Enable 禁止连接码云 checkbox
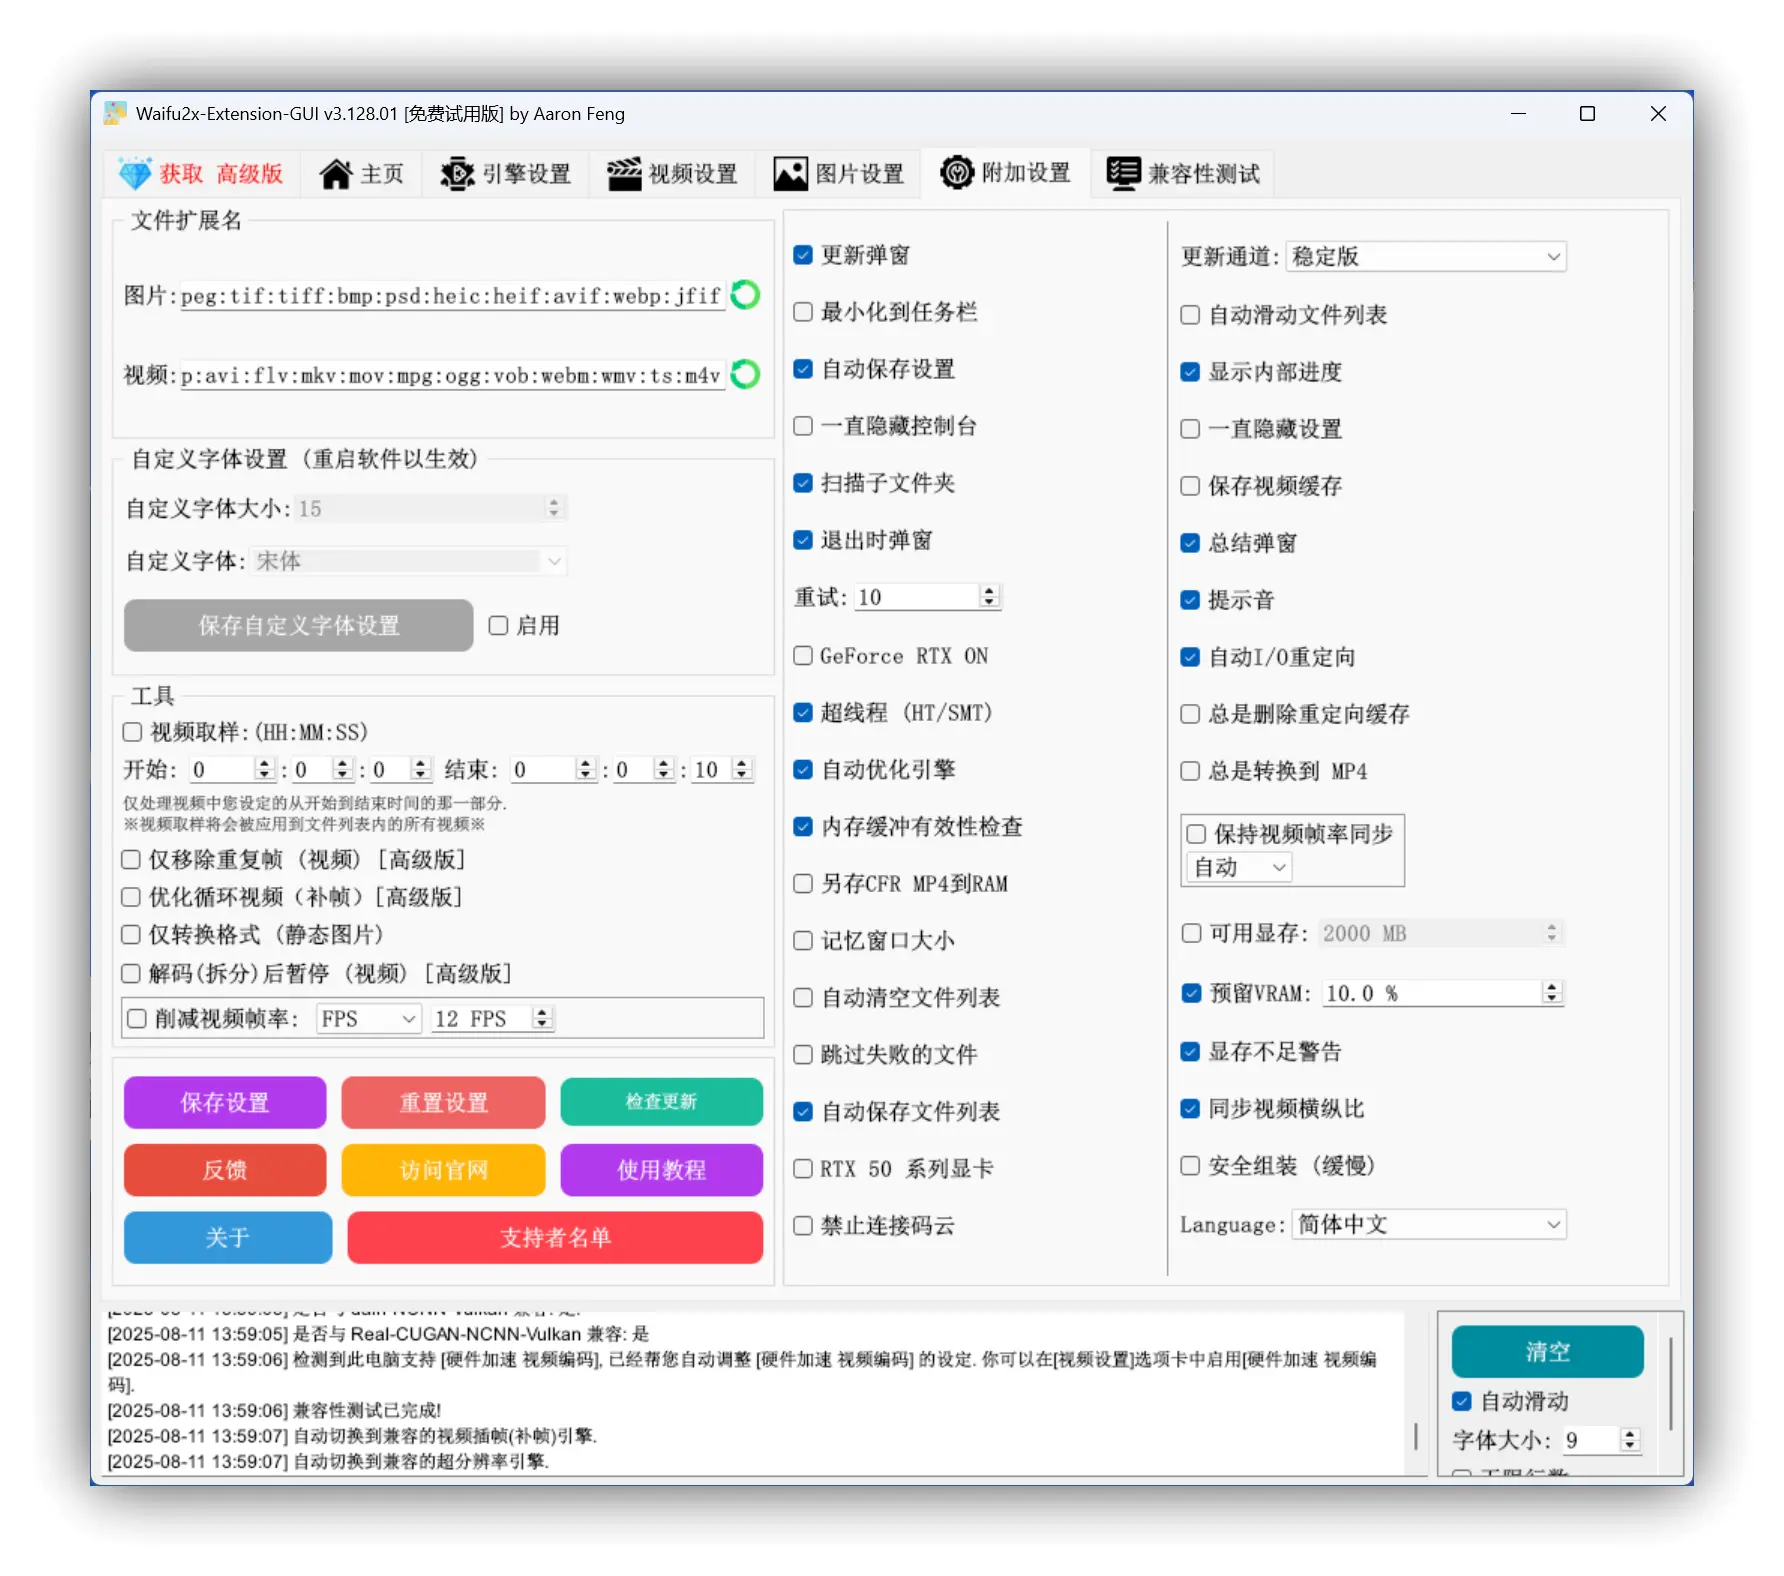Image resolution: width=1784 pixels, height=1576 pixels. [803, 1226]
